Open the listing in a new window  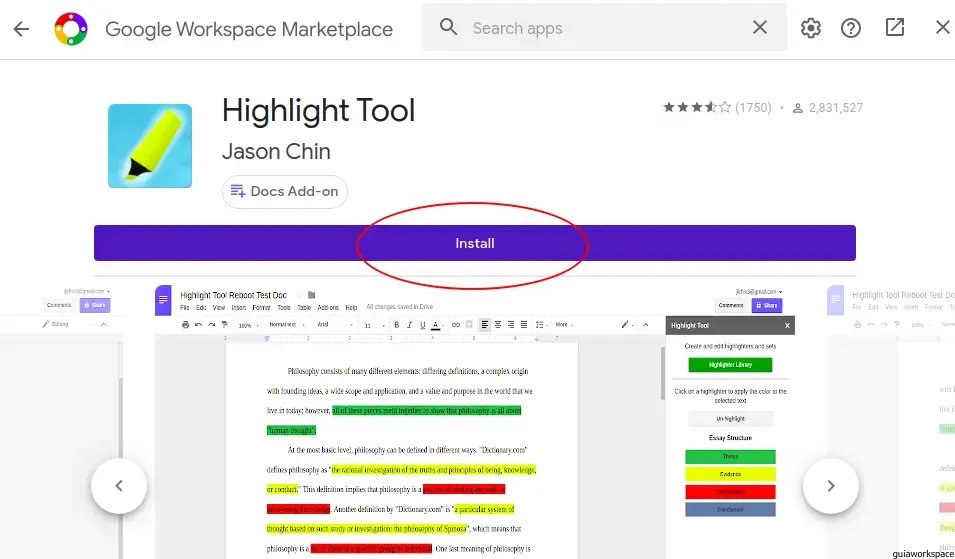point(894,27)
